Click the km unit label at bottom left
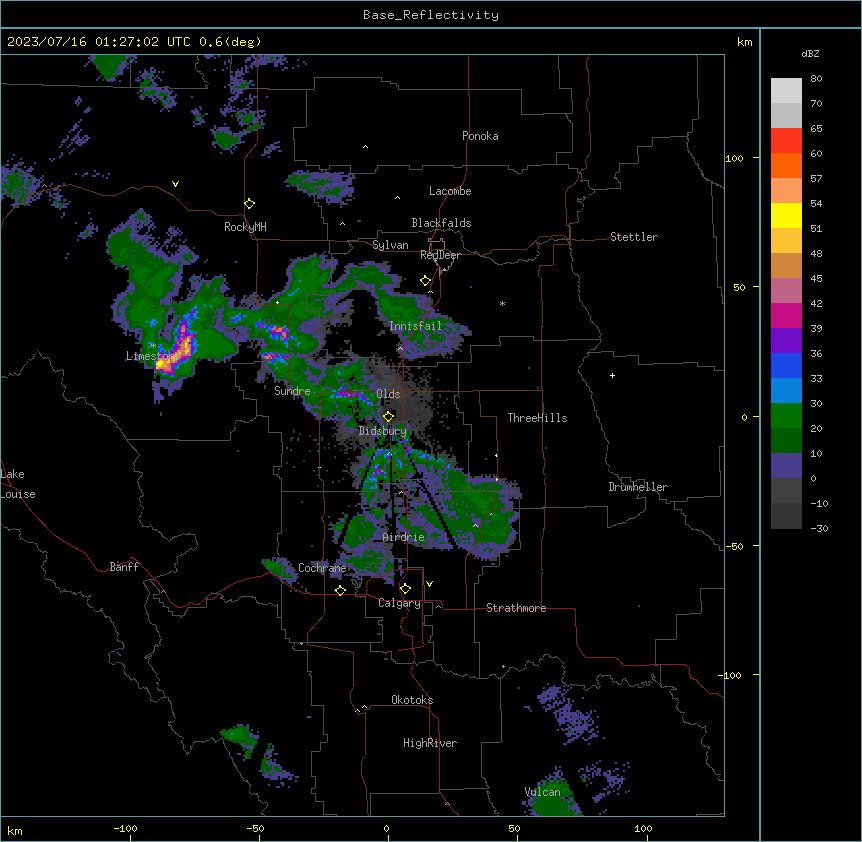This screenshot has height=842, width=862. (x=15, y=830)
